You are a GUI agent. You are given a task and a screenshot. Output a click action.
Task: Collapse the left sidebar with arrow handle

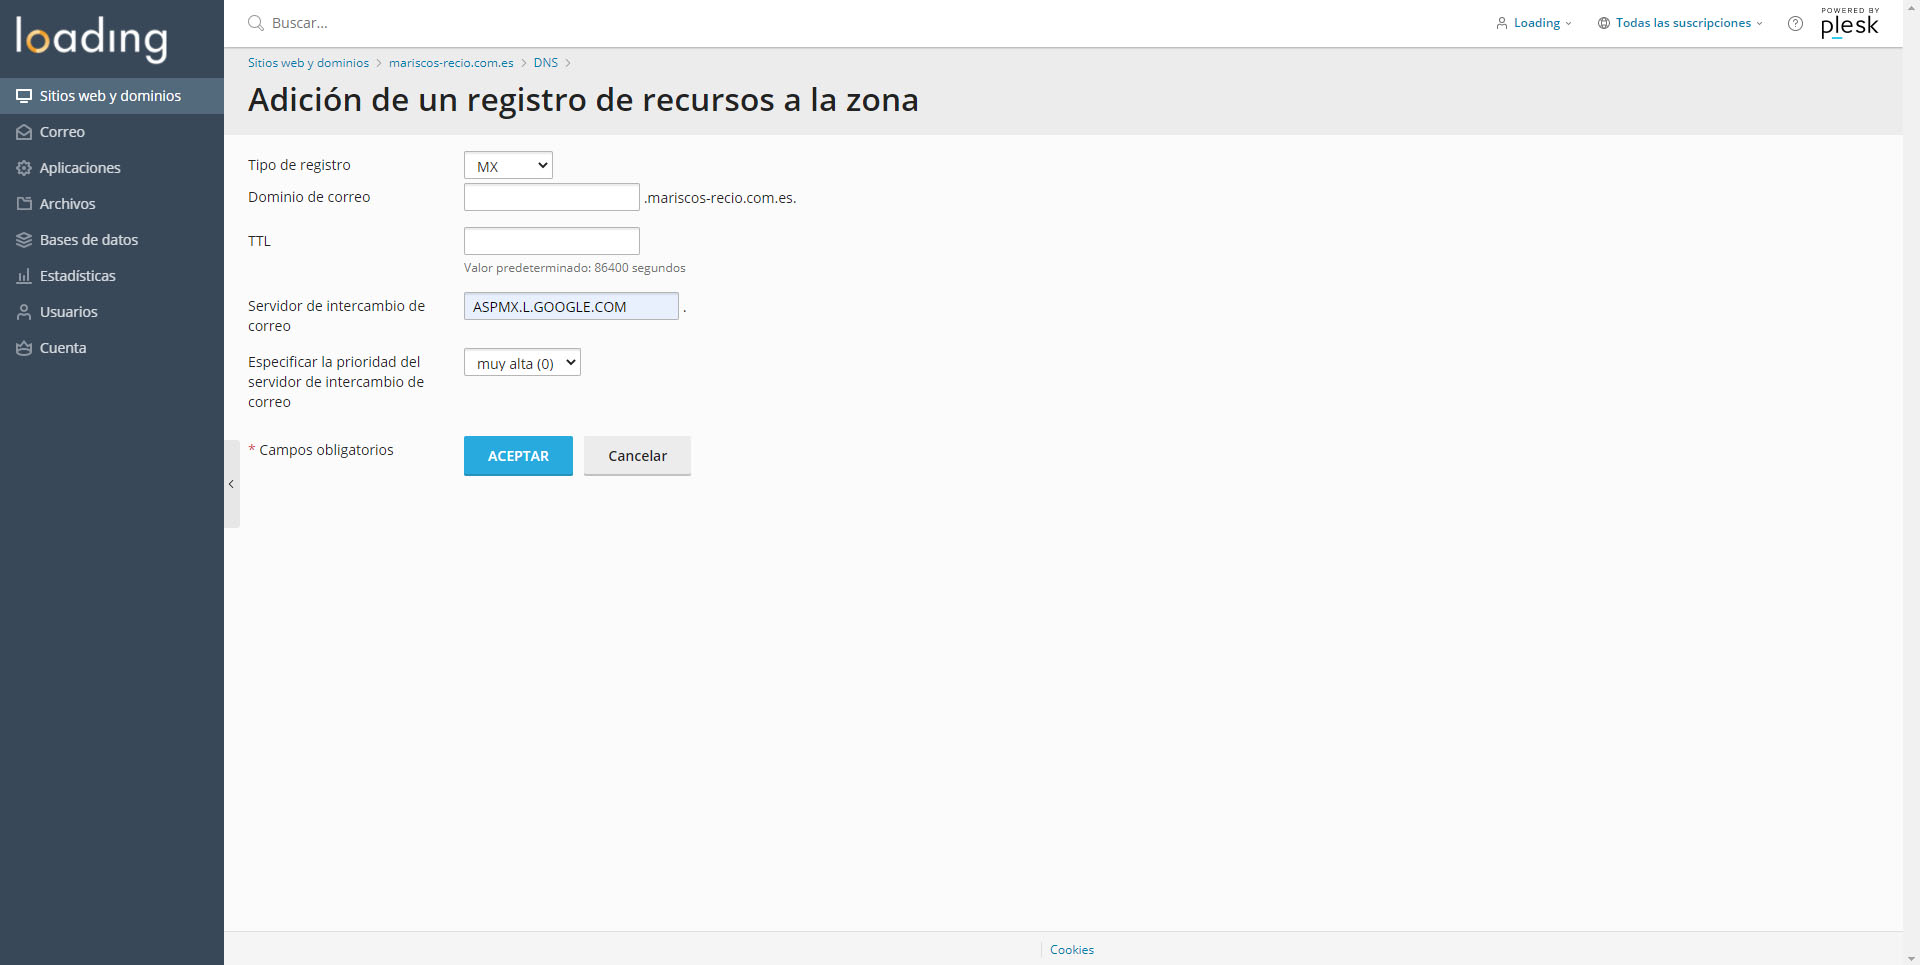point(231,484)
